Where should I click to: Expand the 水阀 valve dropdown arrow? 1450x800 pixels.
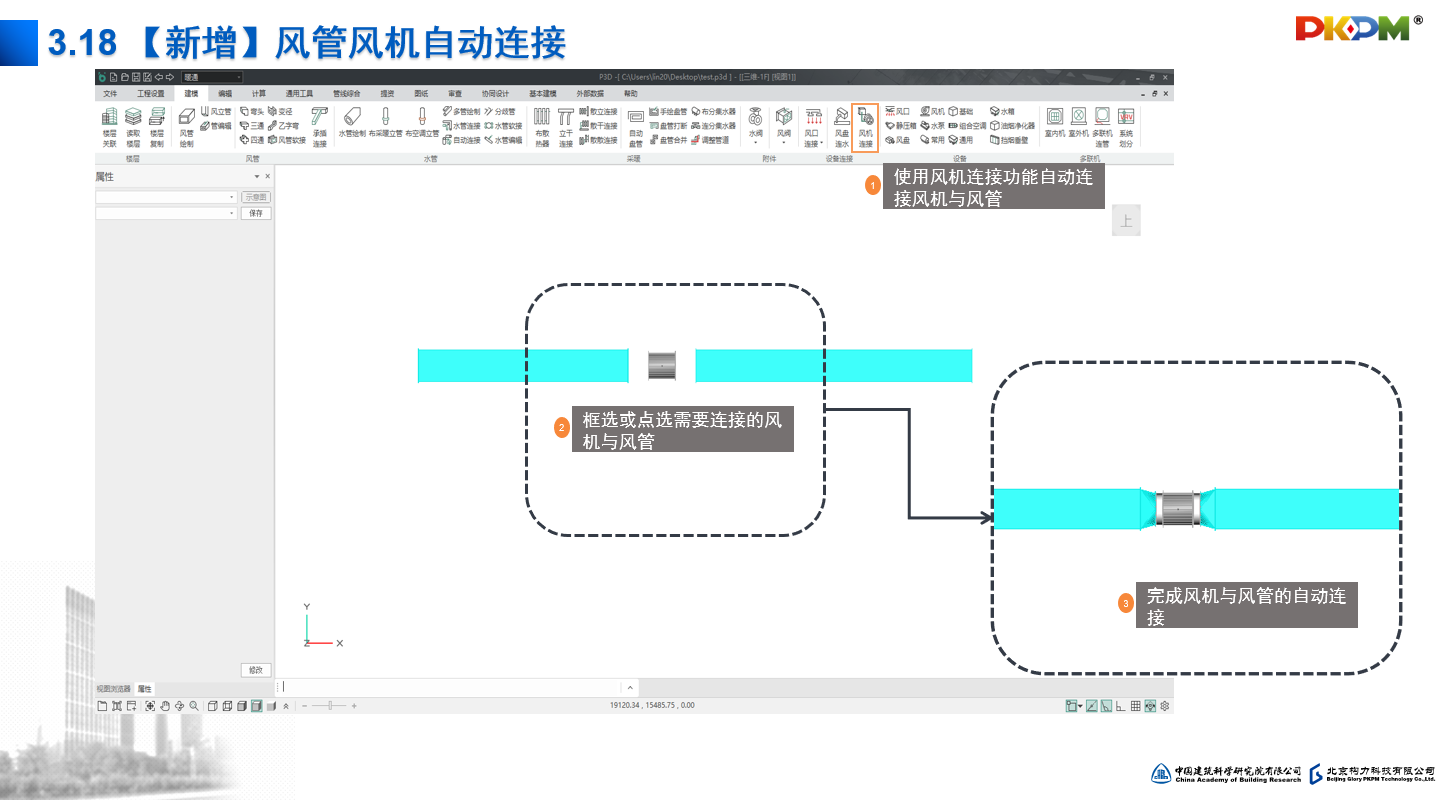[x=755, y=143]
